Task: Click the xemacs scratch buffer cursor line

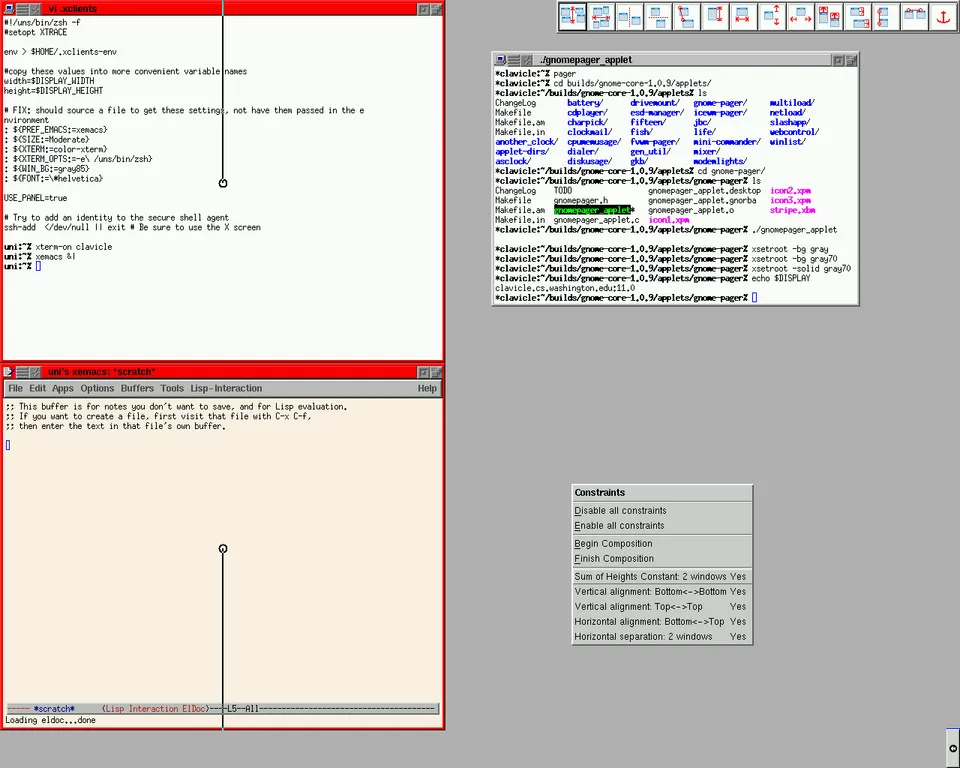Action: pos(8,445)
